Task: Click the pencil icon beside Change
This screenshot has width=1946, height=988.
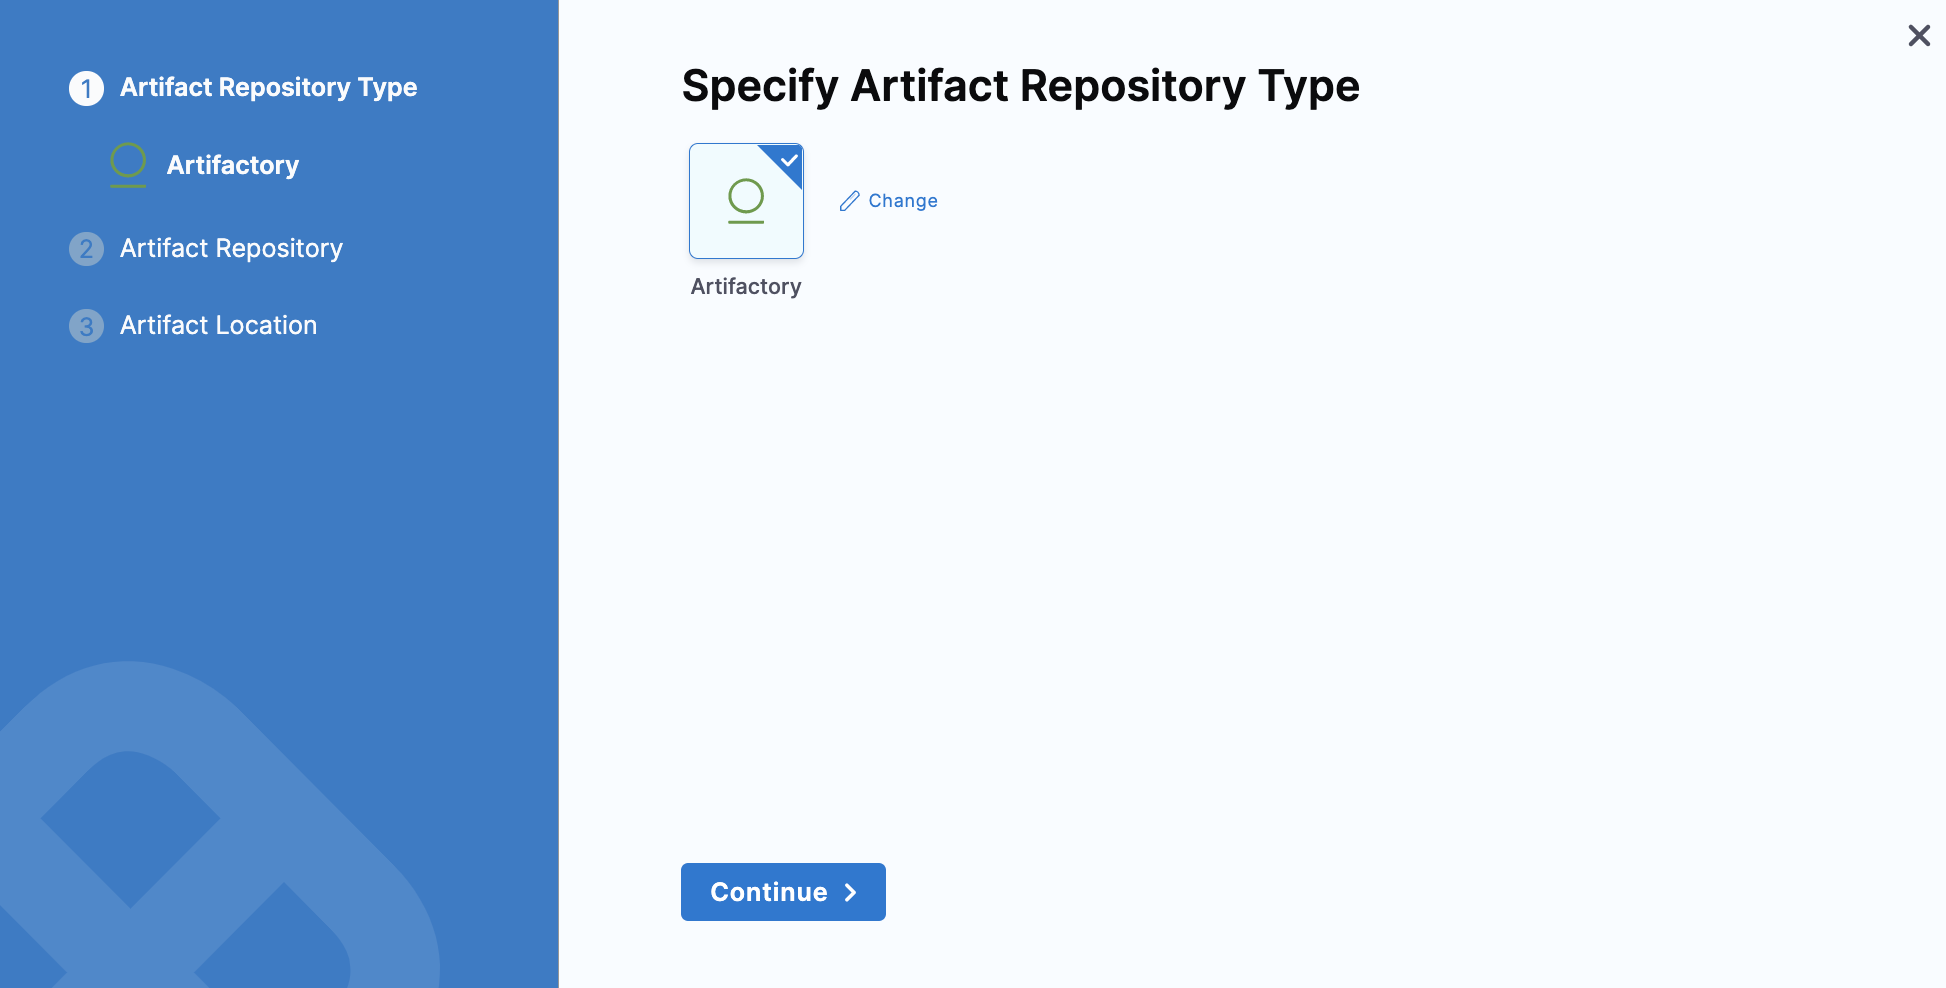Action: [849, 201]
